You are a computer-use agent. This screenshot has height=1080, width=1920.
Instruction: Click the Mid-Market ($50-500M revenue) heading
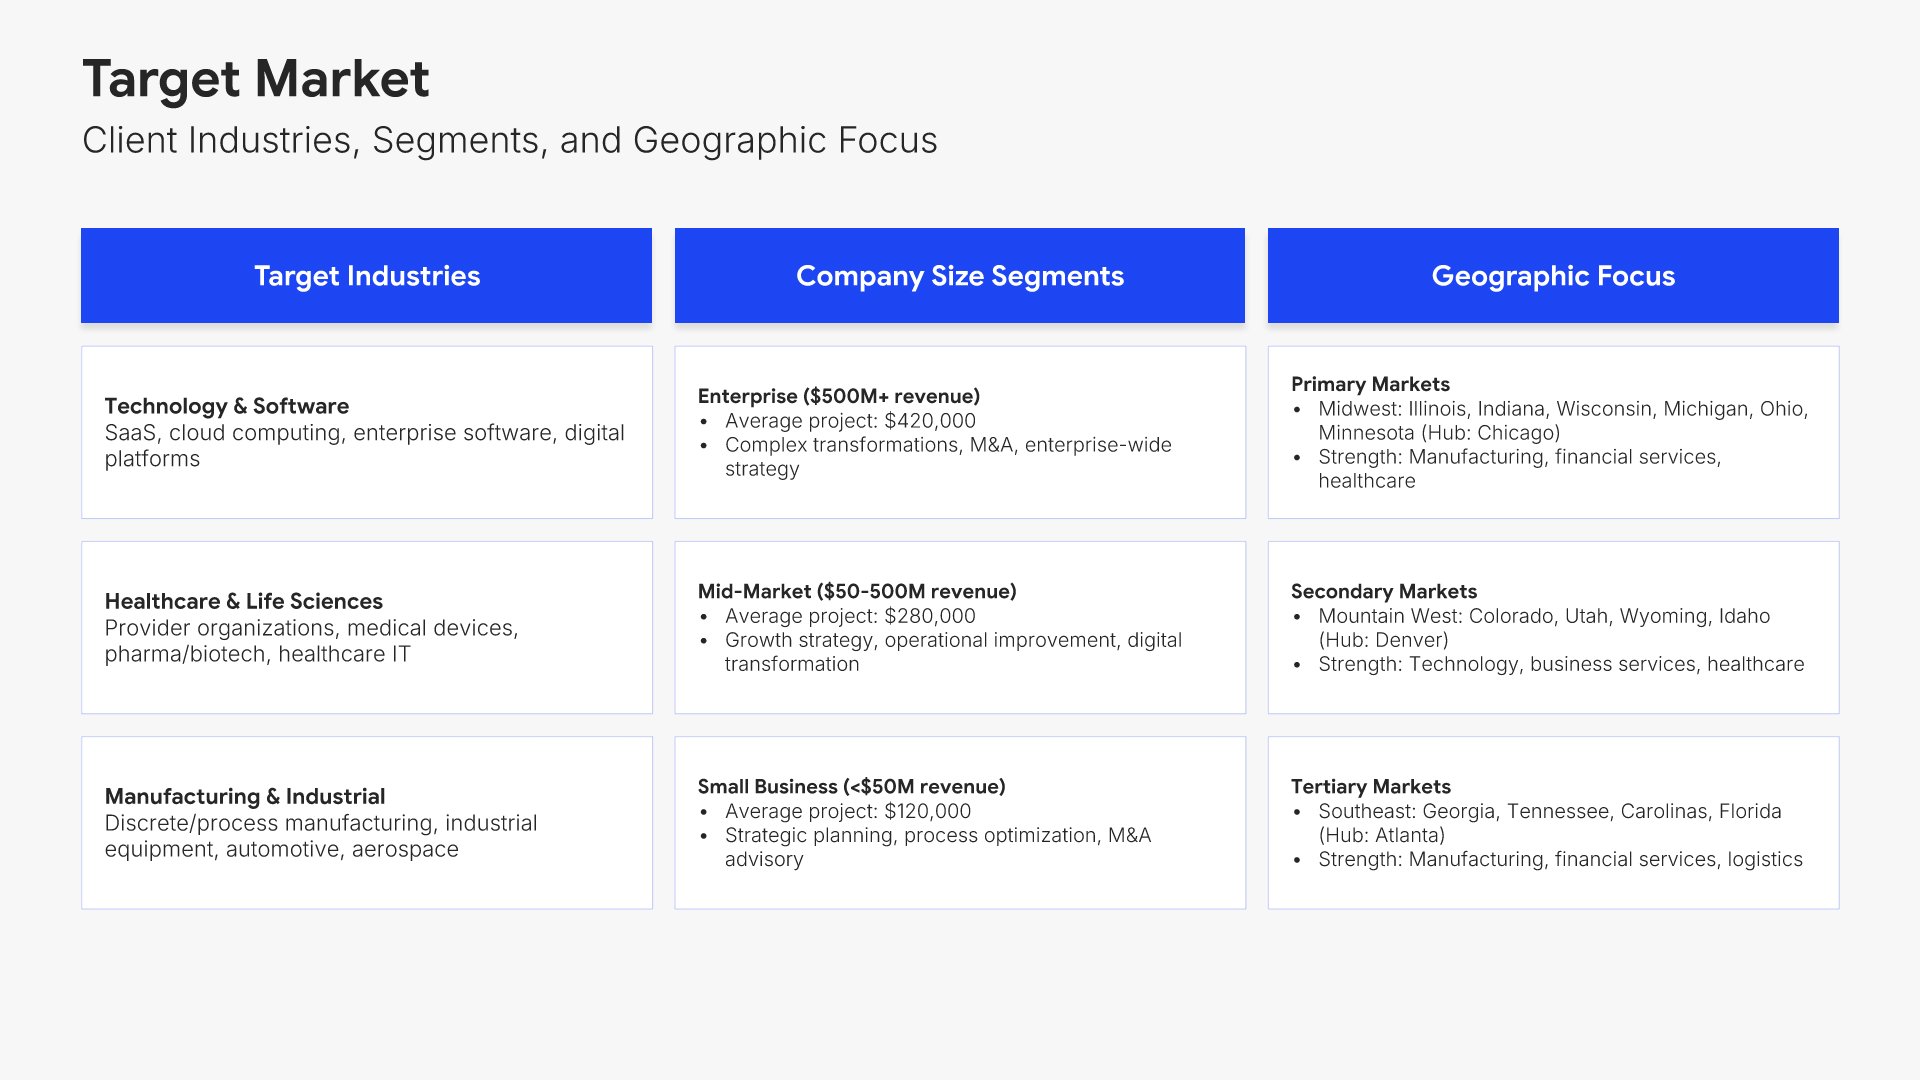856,591
